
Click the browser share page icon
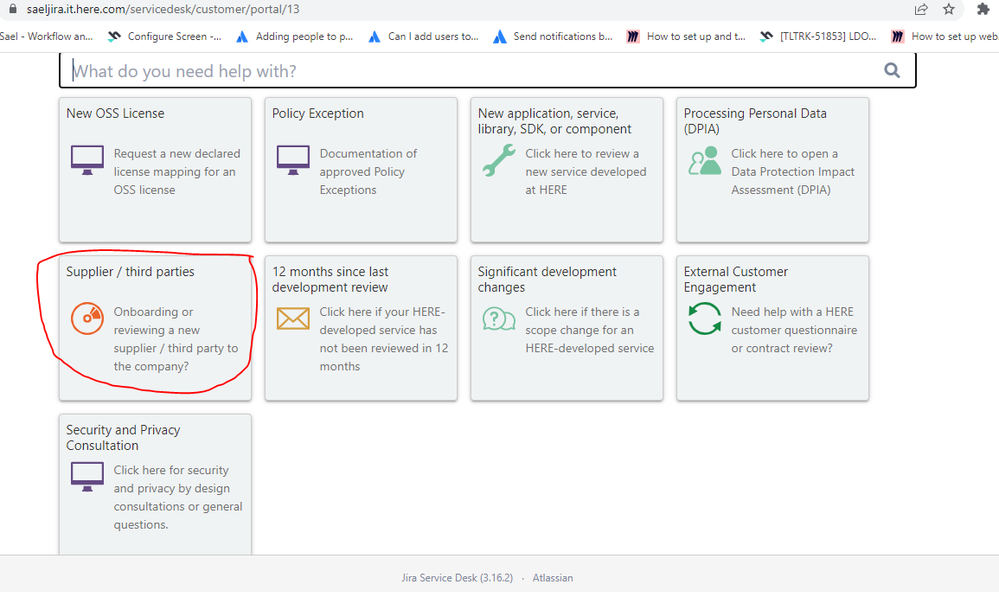click(x=921, y=9)
